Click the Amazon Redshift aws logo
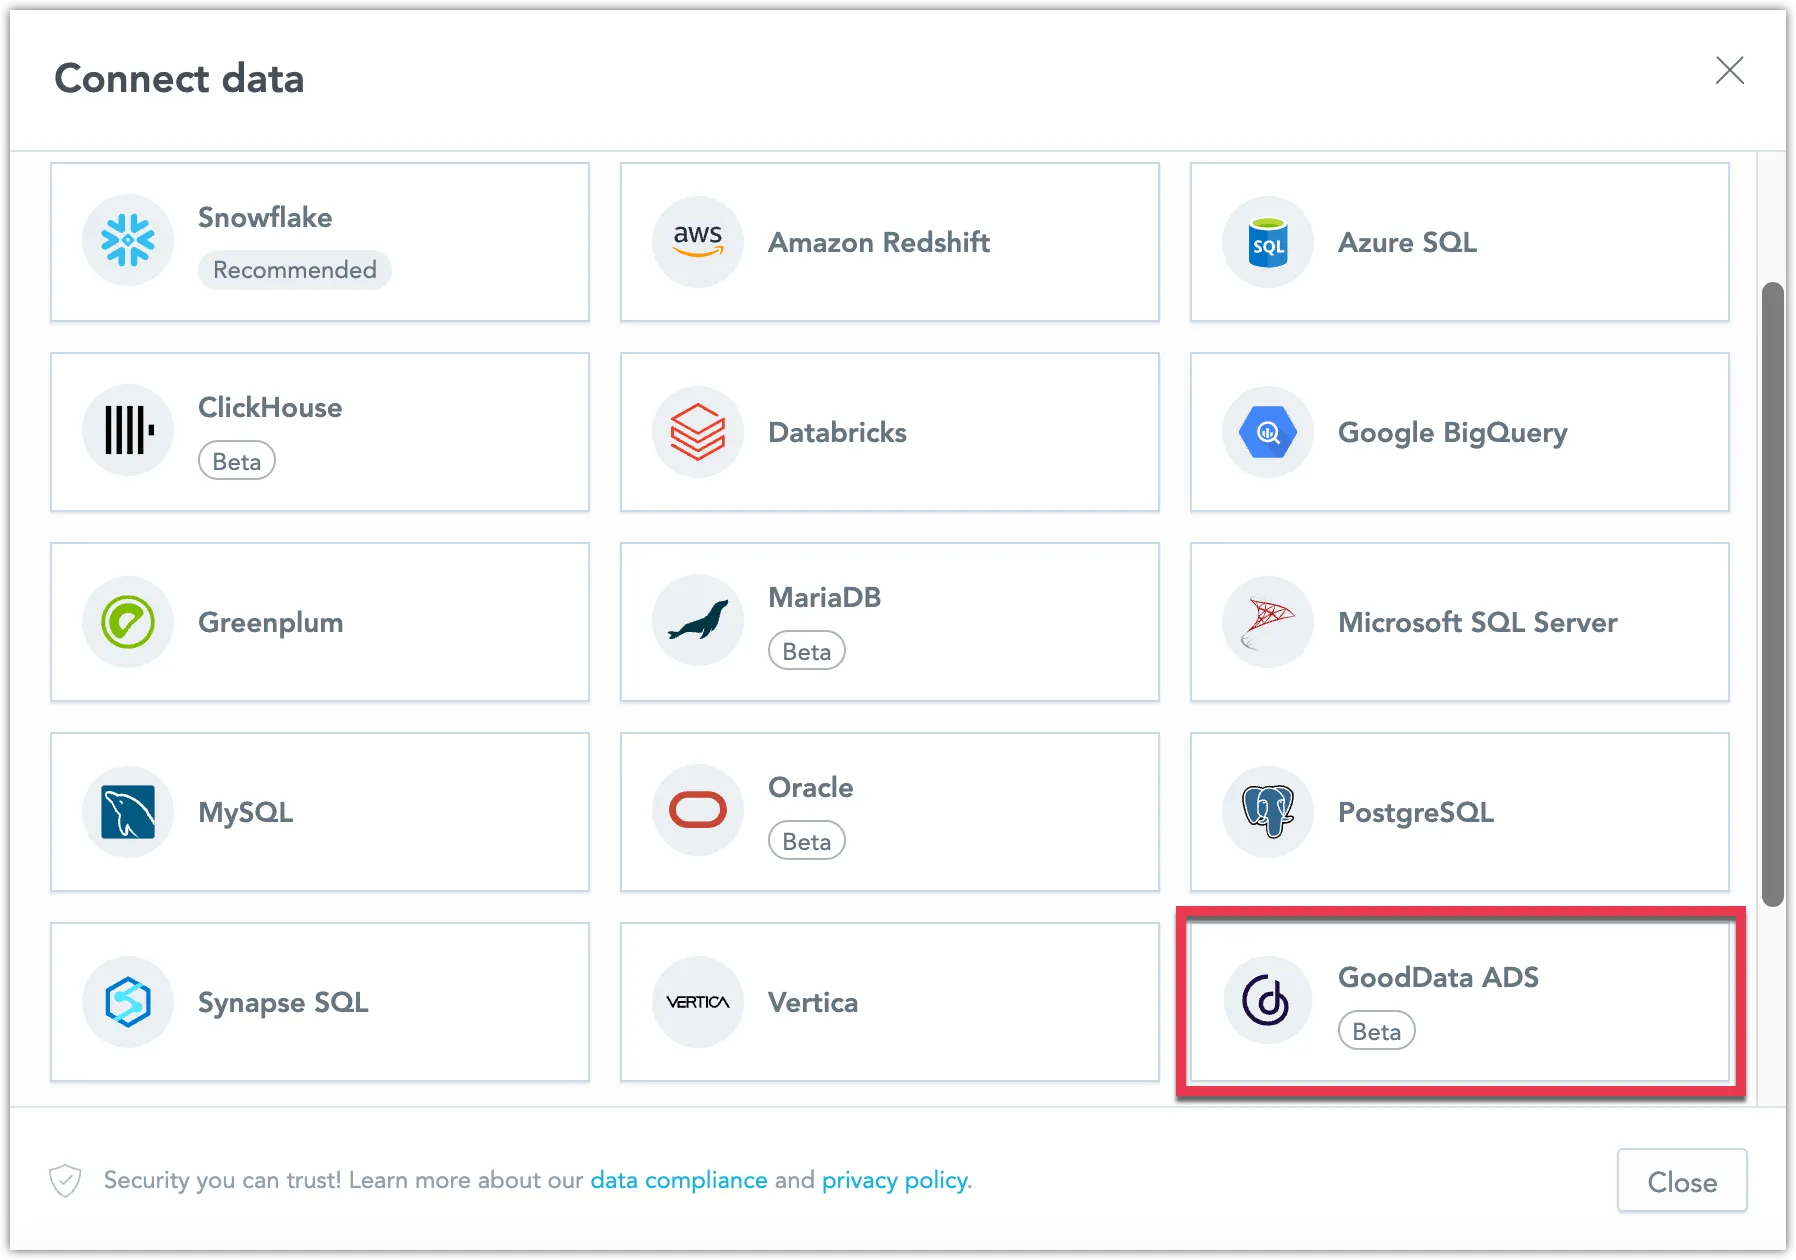The height and width of the screenshot is (1260, 1796). click(697, 241)
